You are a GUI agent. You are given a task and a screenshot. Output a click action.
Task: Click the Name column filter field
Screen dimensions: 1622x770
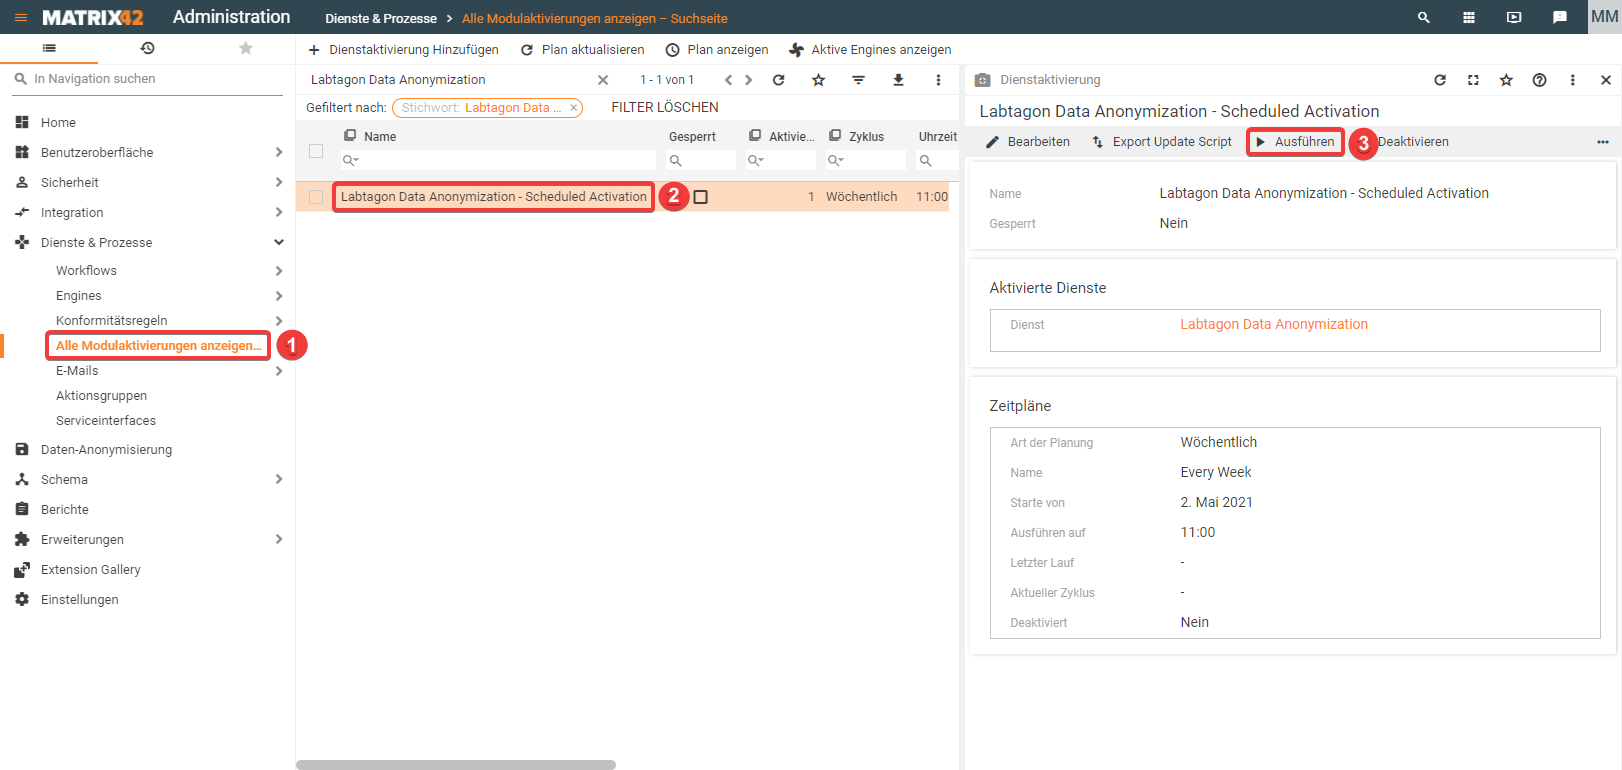click(x=498, y=160)
